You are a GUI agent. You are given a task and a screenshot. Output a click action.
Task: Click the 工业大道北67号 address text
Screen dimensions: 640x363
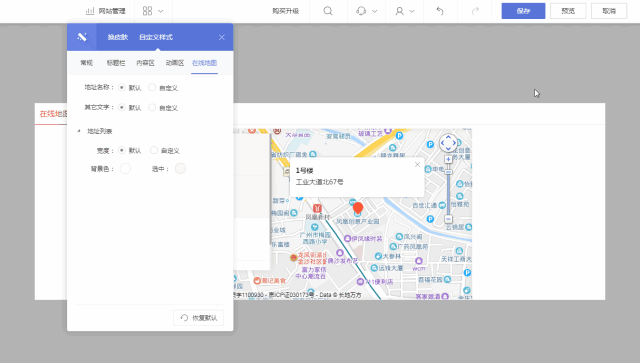pyautogui.click(x=320, y=182)
